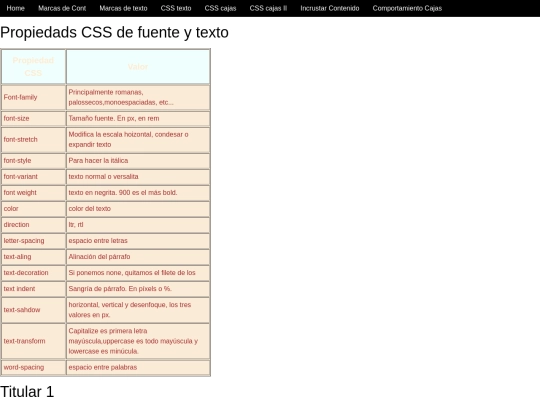Image resolution: width=540 pixels, height=405 pixels.
Task: Click the text-sahdow property cell
Action: (x=33, y=310)
